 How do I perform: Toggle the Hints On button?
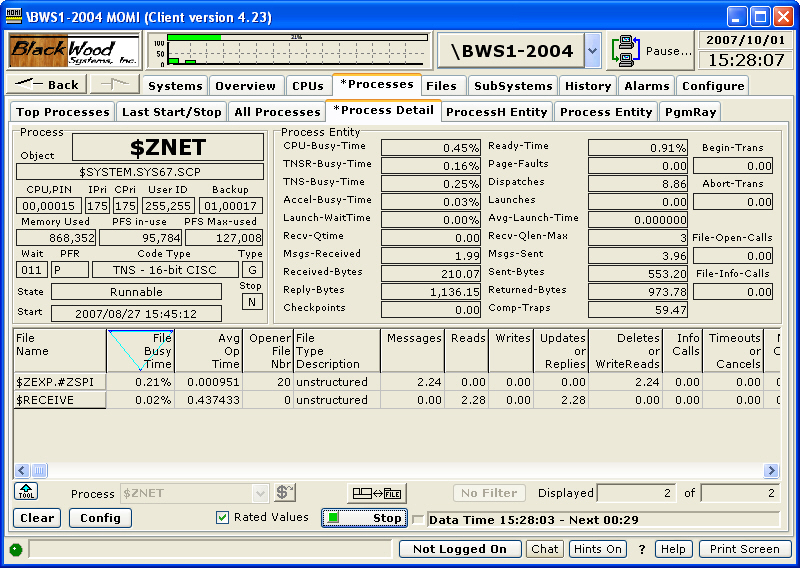click(598, 549)
